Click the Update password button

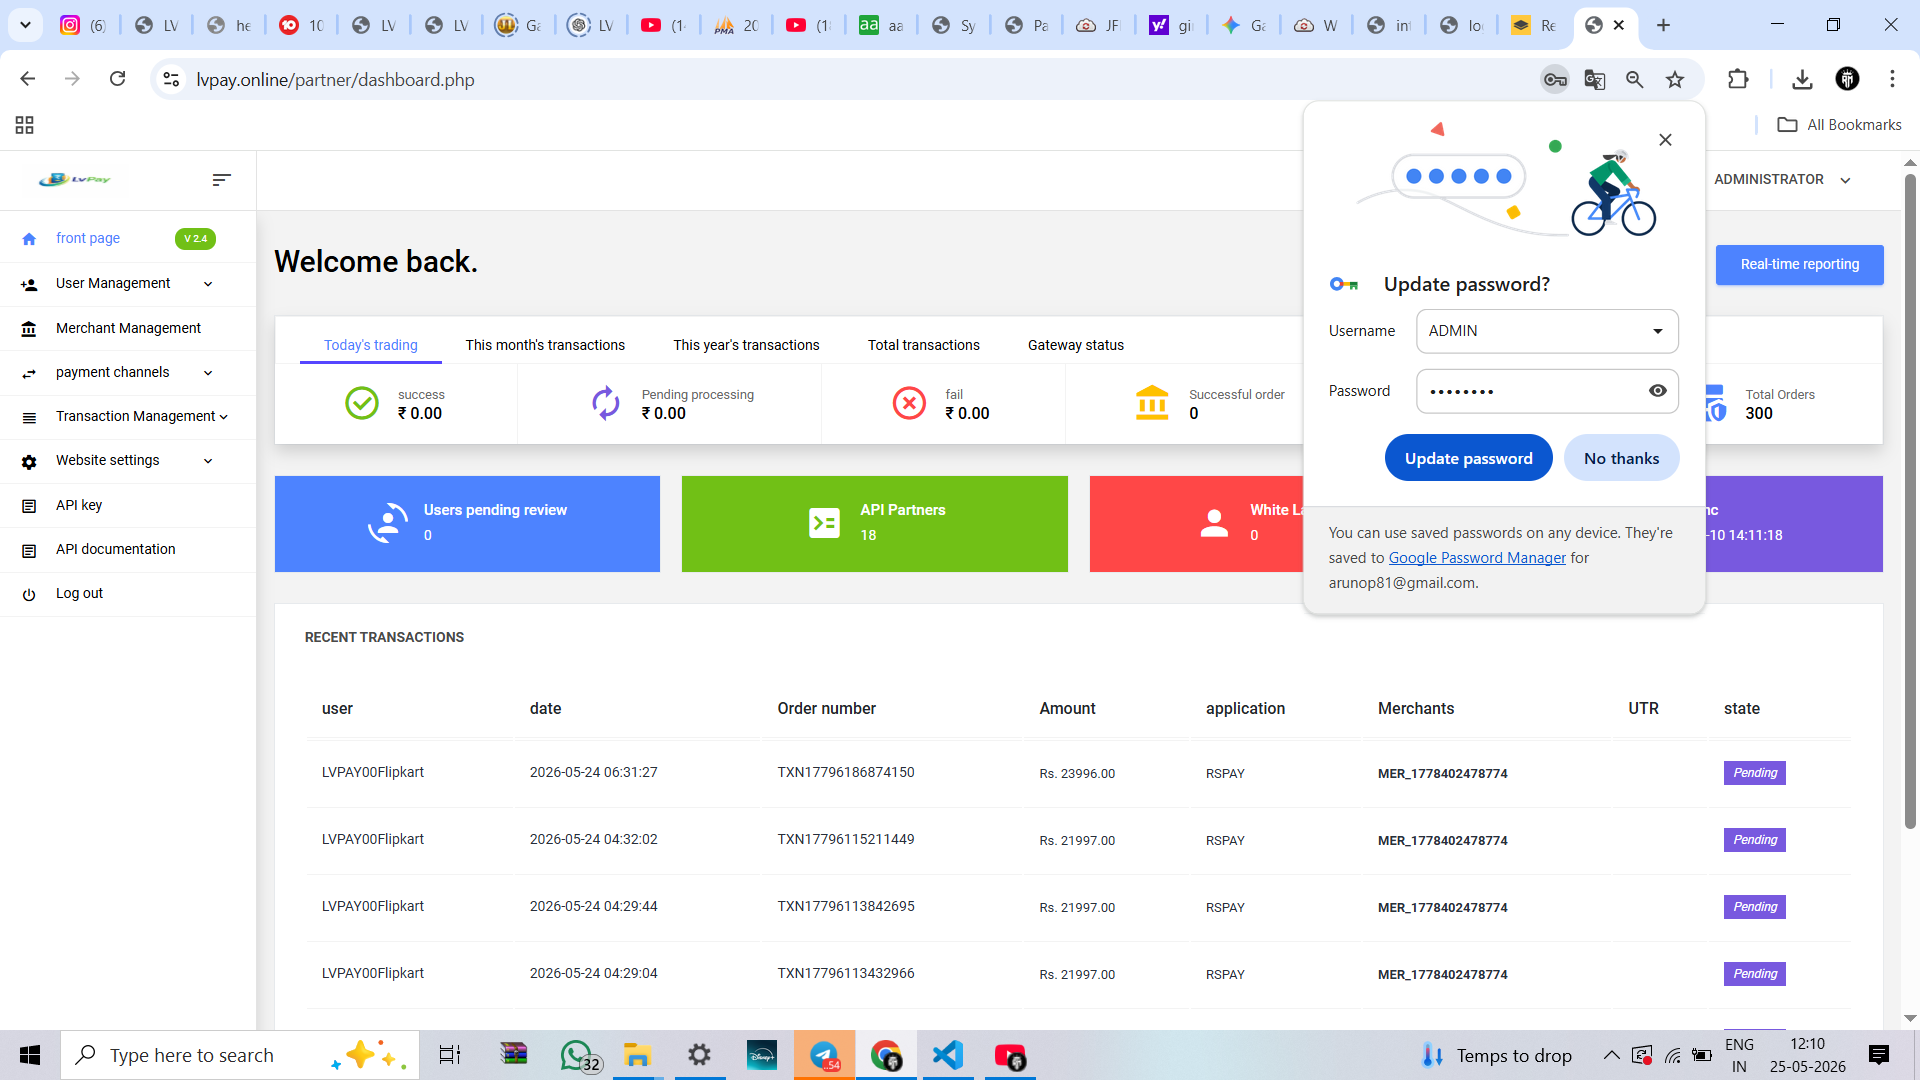click(x=1468, y=458)
